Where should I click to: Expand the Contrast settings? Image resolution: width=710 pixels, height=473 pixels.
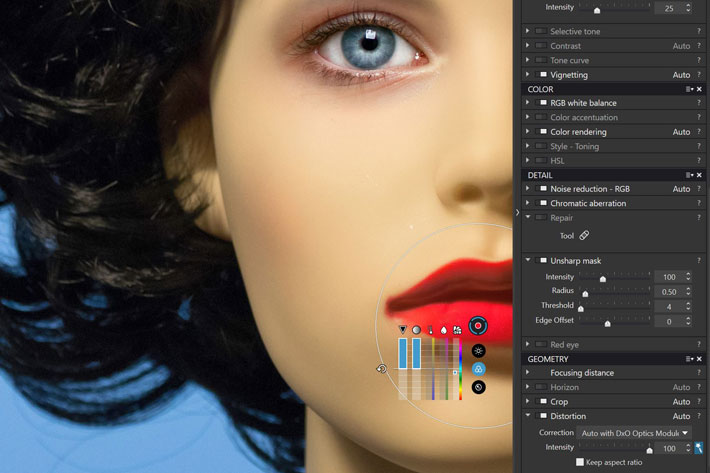click(x=528, y=46)
